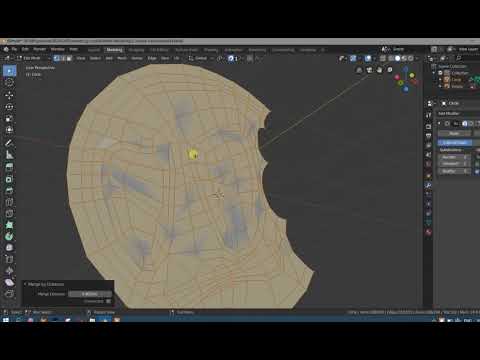
Task: Open the Modifier properties wrench tab
Action: [x=429, y=185]
